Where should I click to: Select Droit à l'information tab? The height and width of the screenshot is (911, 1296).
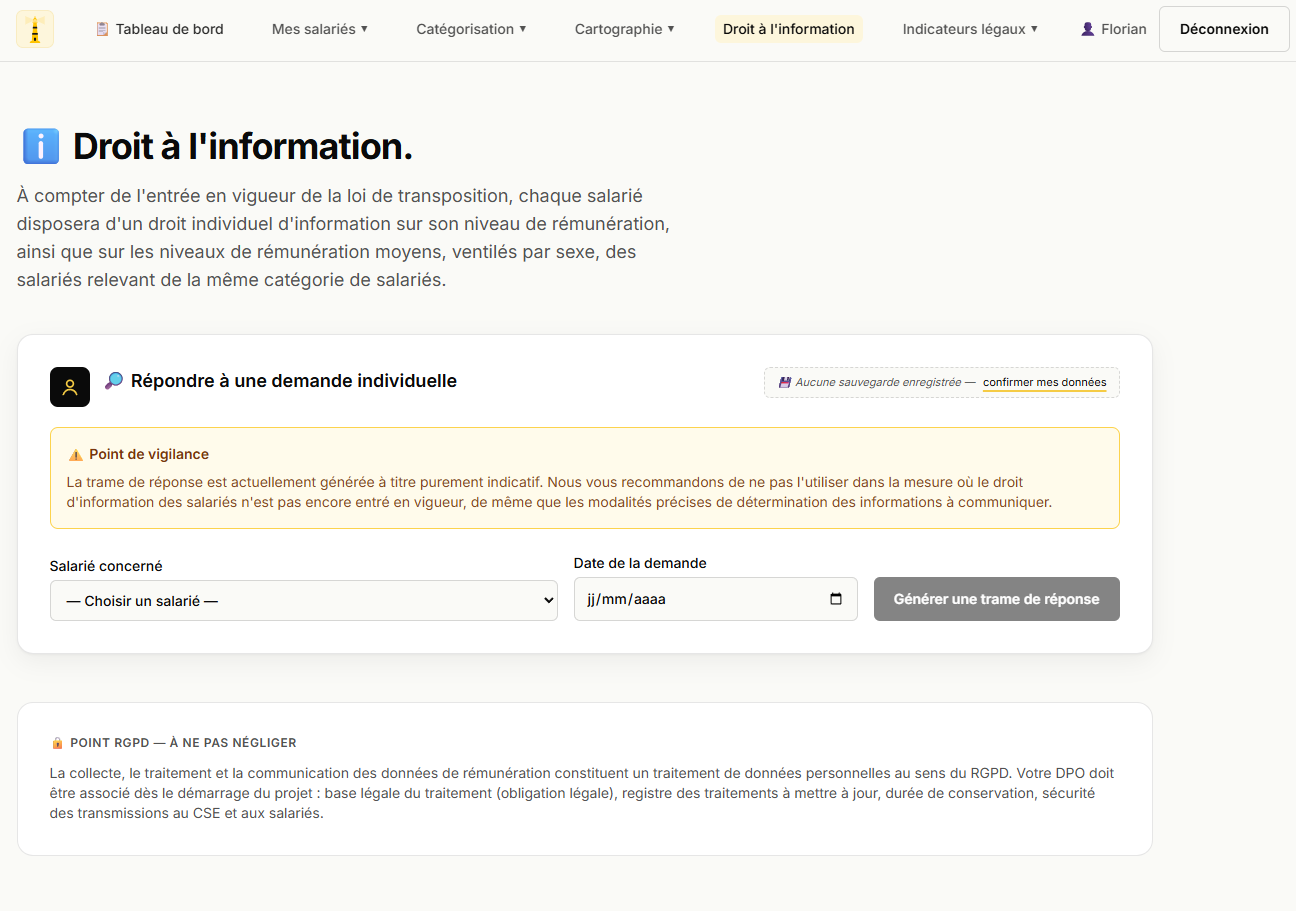point(789,29)
